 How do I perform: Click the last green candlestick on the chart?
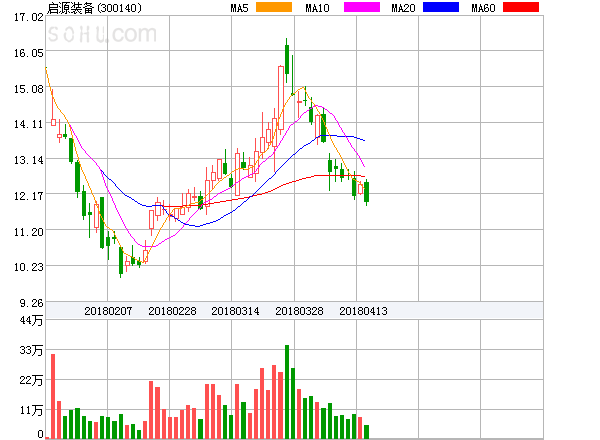point(367,192)
